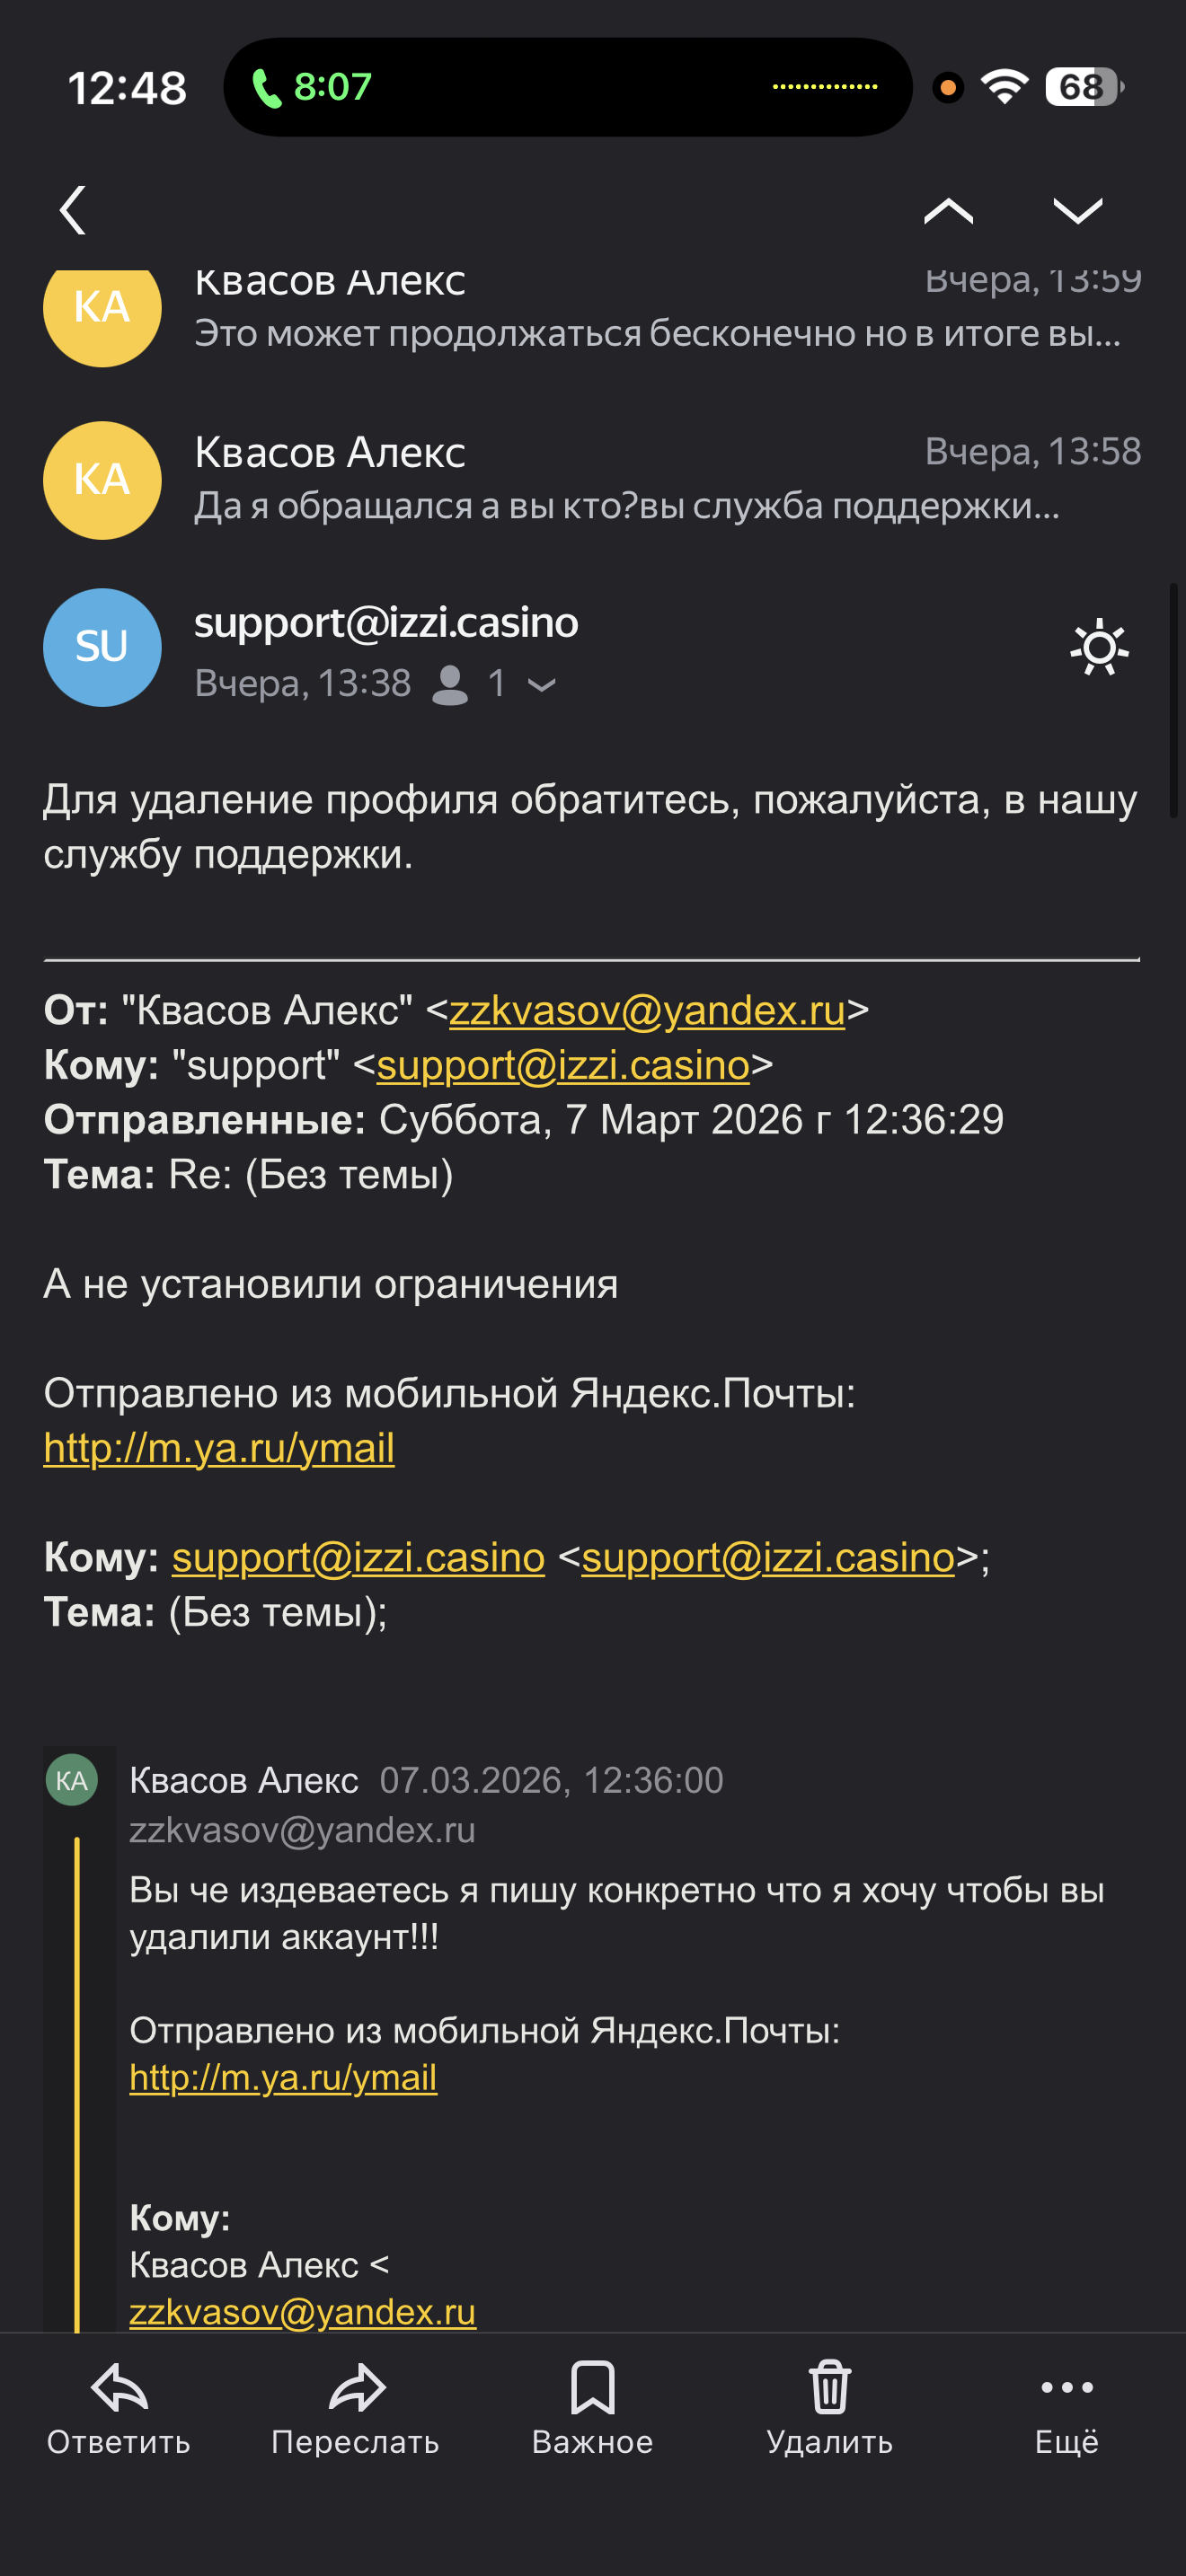Tap the active call timer 8:07 indicator
The height and width of the screenshot is (2576, 1186).
pyautogui.click(x=312, y=88)
